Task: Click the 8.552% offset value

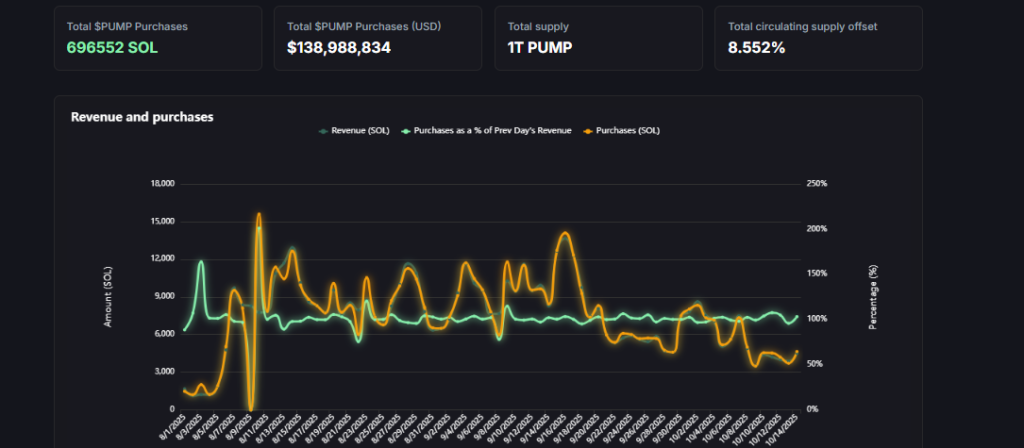Action: click(x=756, y=47)
